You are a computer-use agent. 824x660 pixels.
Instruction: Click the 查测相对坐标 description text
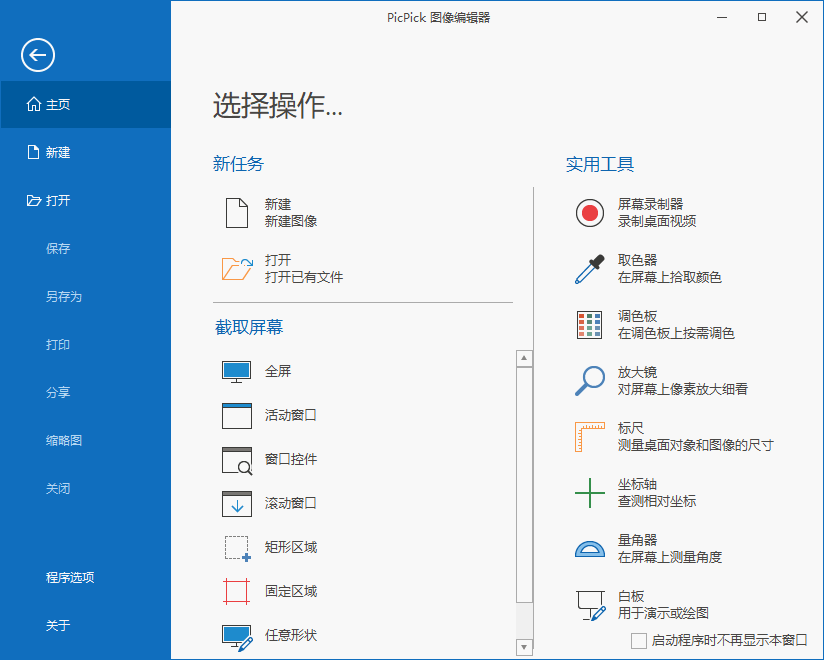(x=657, y=501)
